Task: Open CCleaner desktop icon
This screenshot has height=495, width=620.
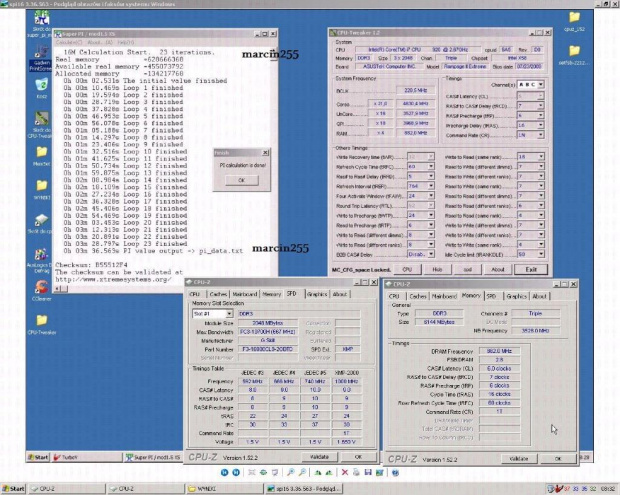Action: [x=42, y=291]
